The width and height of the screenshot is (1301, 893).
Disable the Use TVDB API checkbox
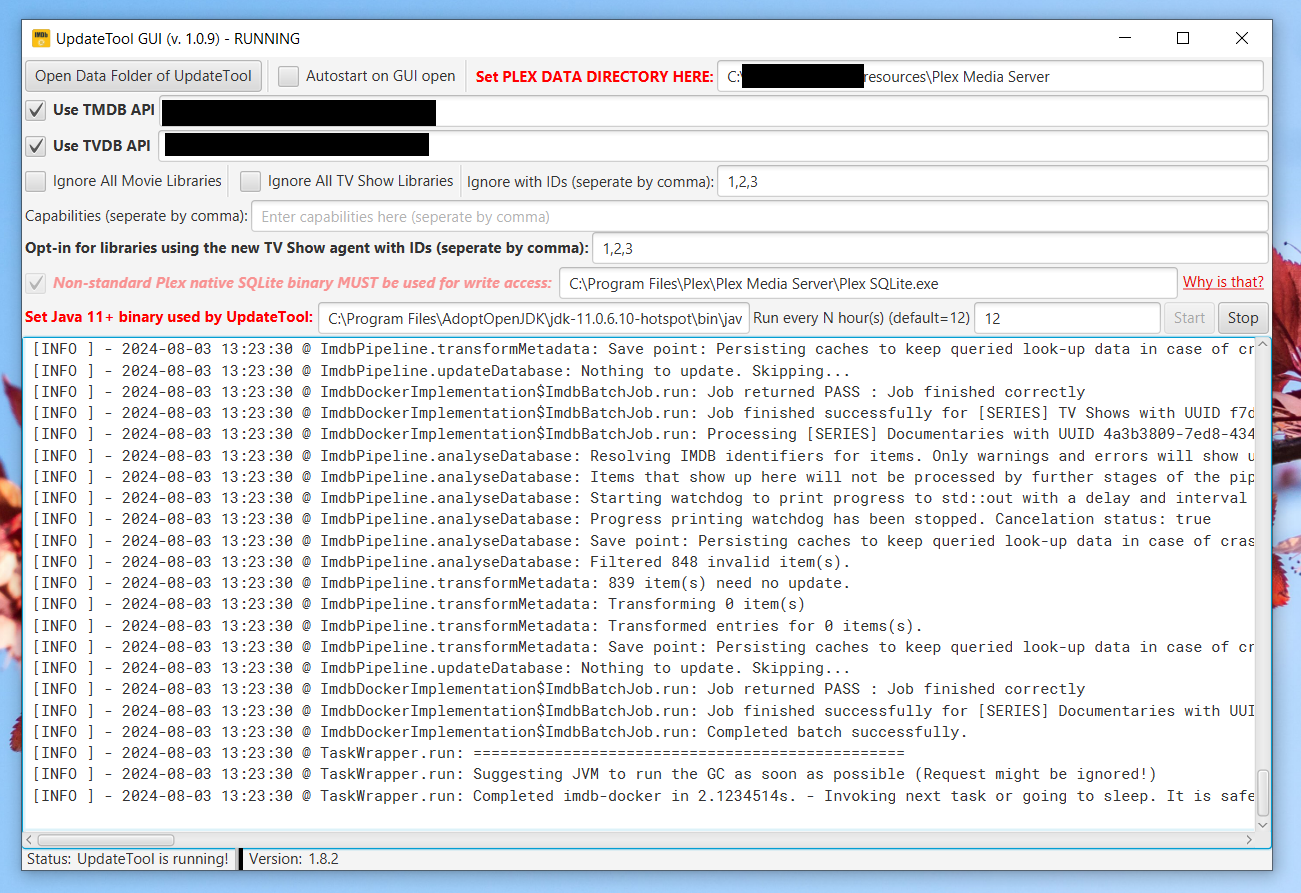[36, 146]
